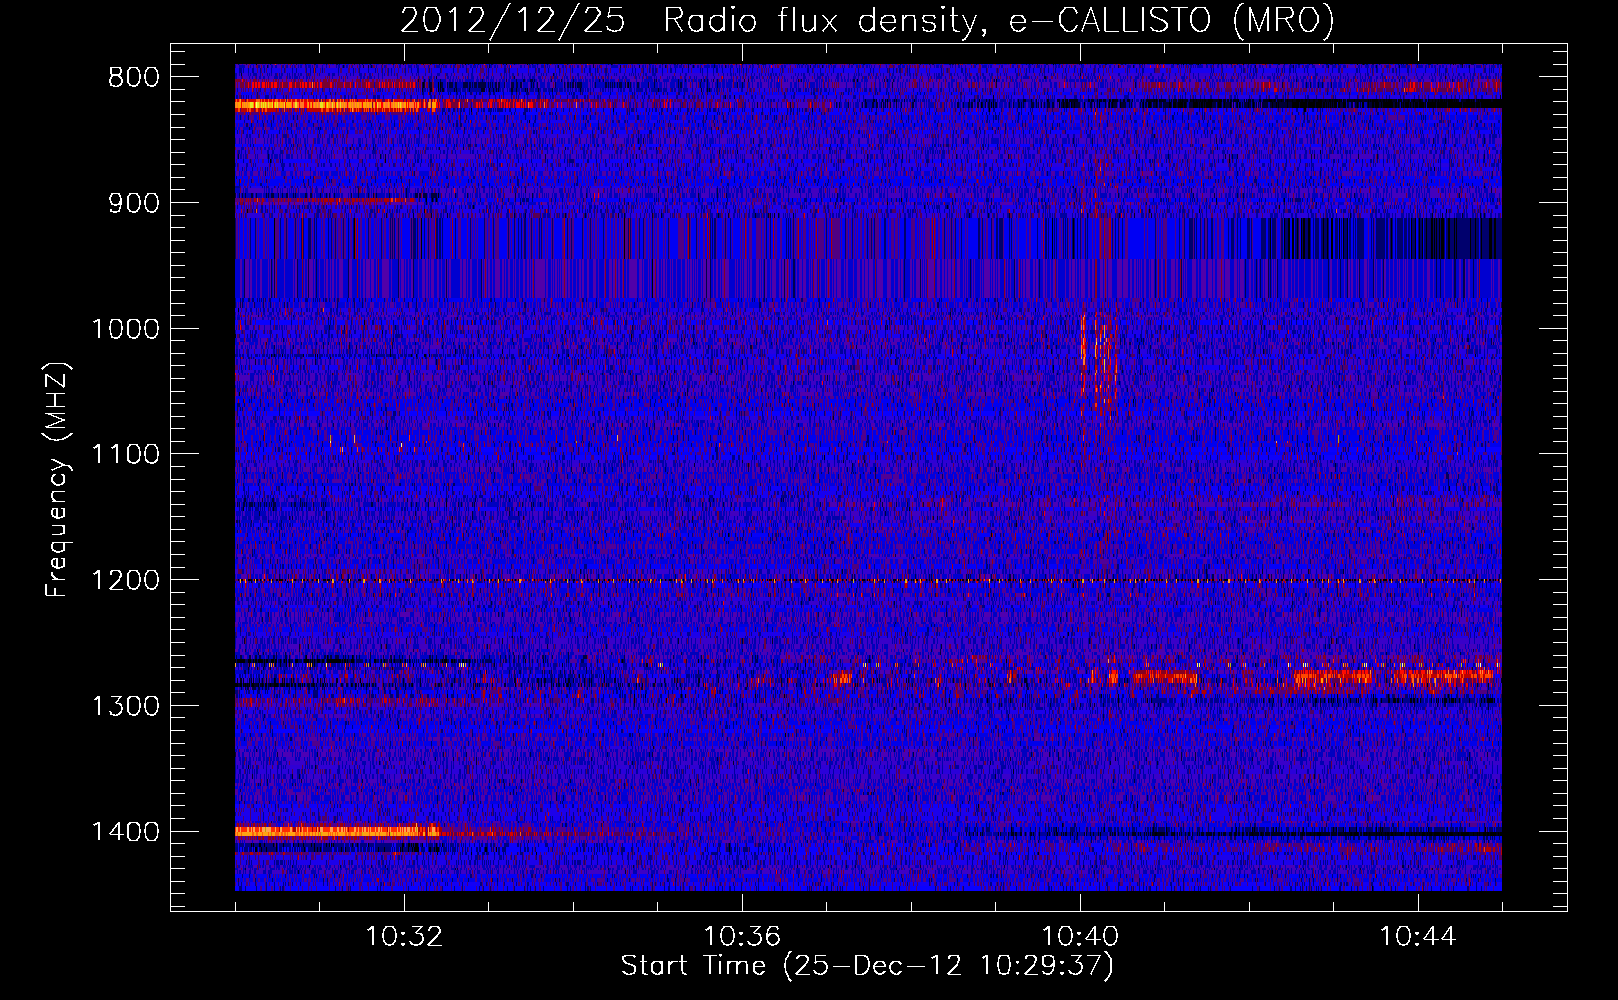
Task: Click the 900 frequency tick label
Action: 133,203
